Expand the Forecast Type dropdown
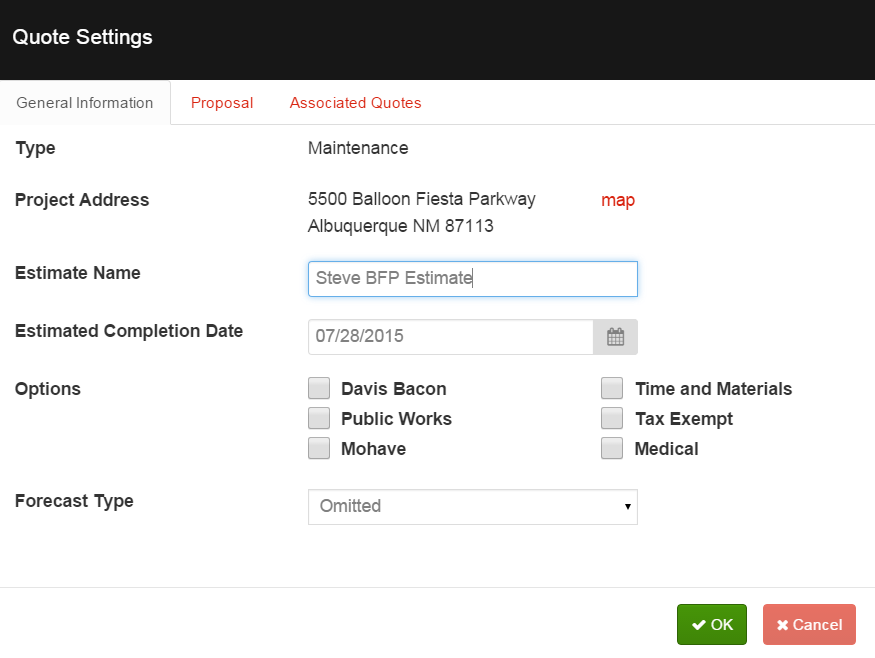The width and height of the screenshot is (875, 658). click(x=473, y=507)
